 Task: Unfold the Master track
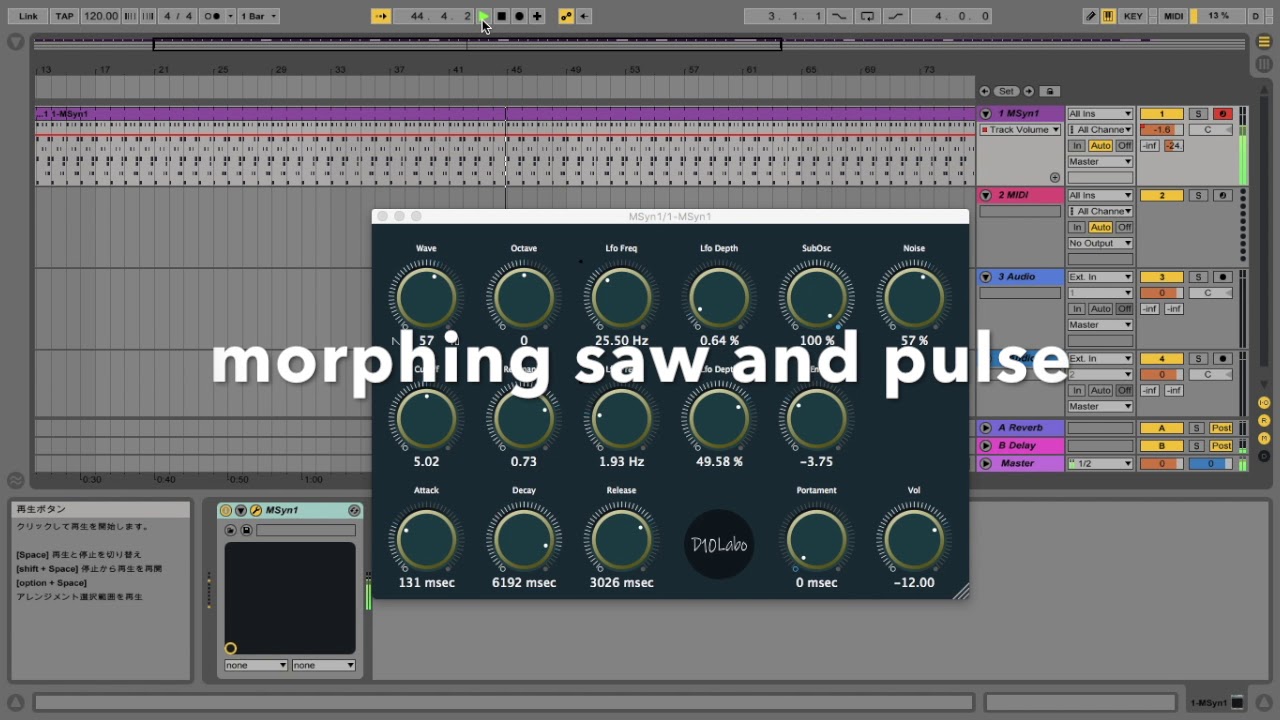coord(986,464)
